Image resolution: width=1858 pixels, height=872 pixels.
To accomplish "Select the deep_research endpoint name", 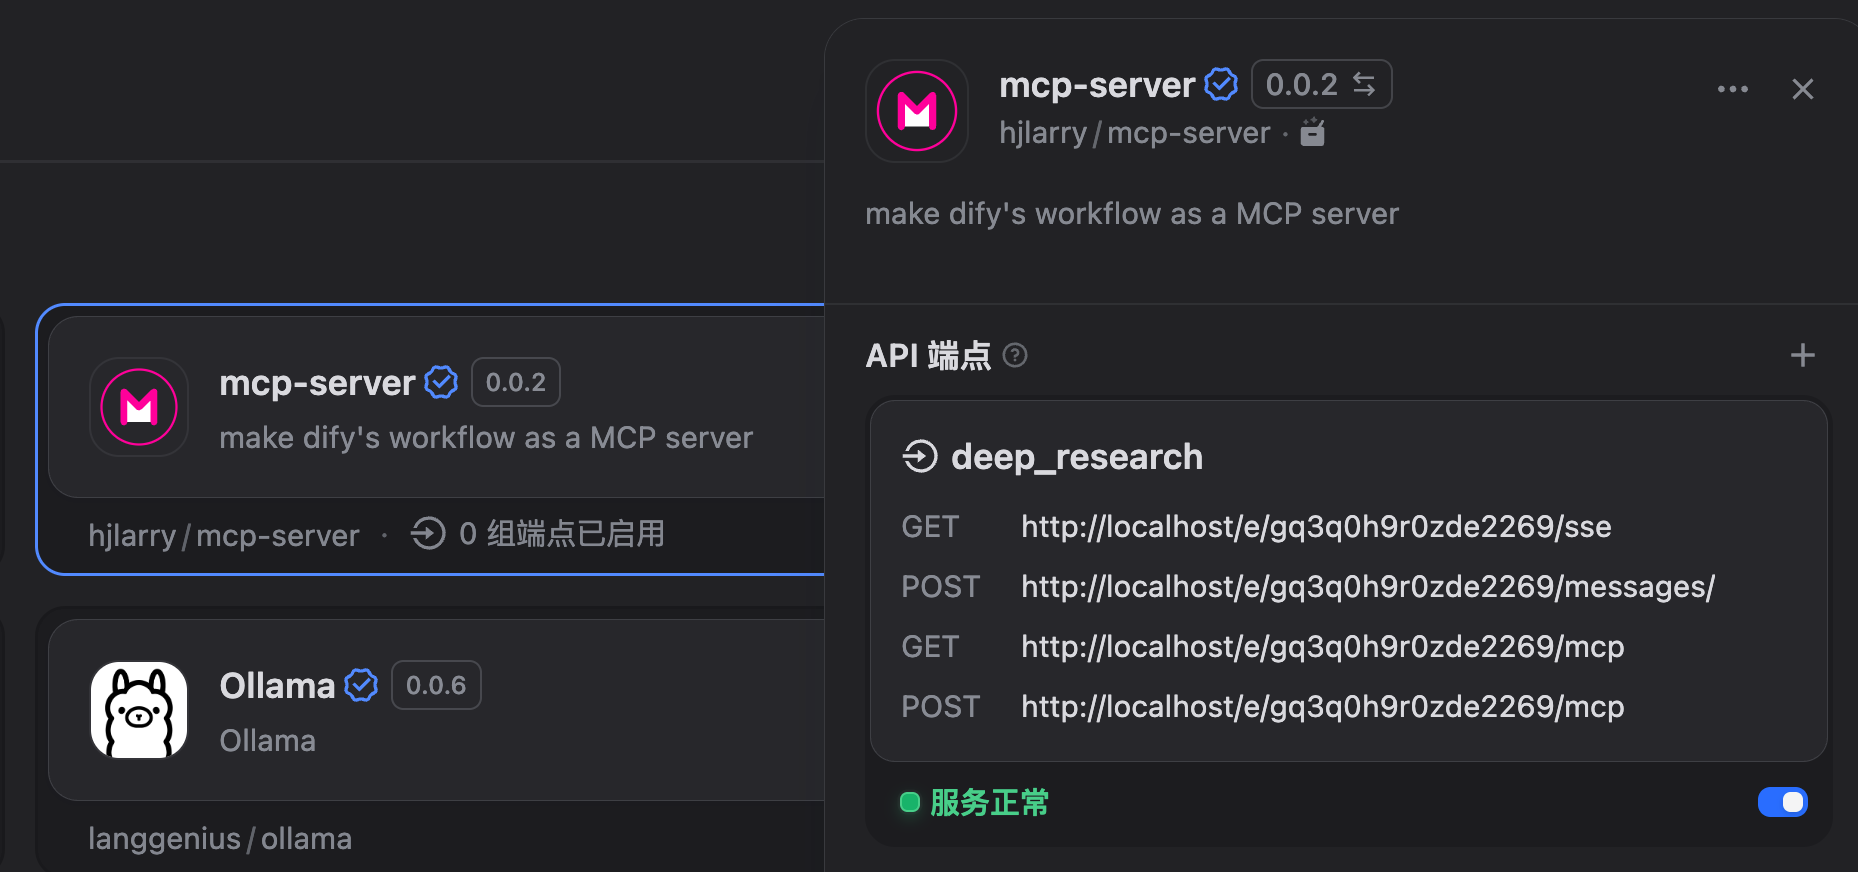I will point(1077,457).
